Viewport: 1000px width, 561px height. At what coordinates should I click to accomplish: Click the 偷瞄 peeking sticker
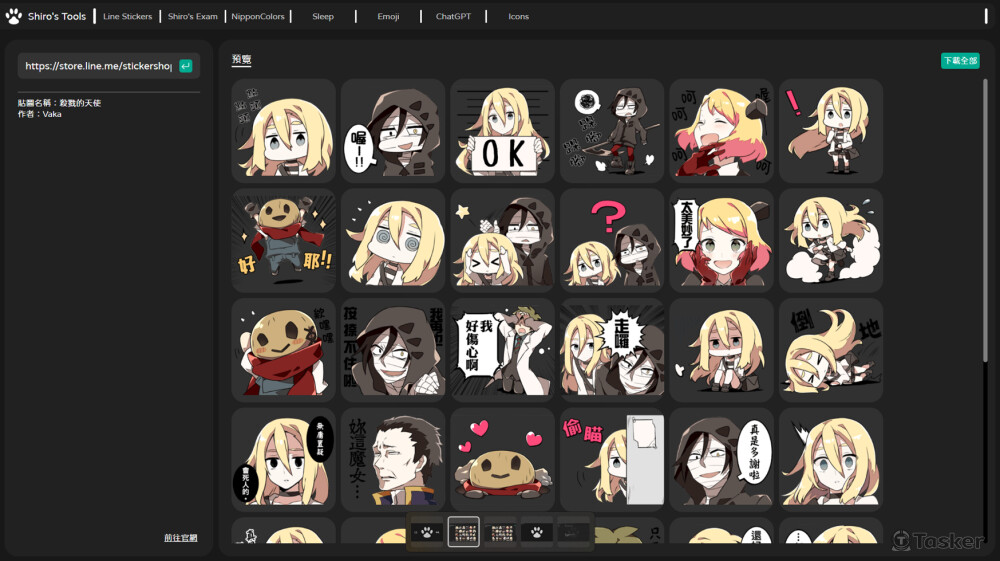[611, 459]
